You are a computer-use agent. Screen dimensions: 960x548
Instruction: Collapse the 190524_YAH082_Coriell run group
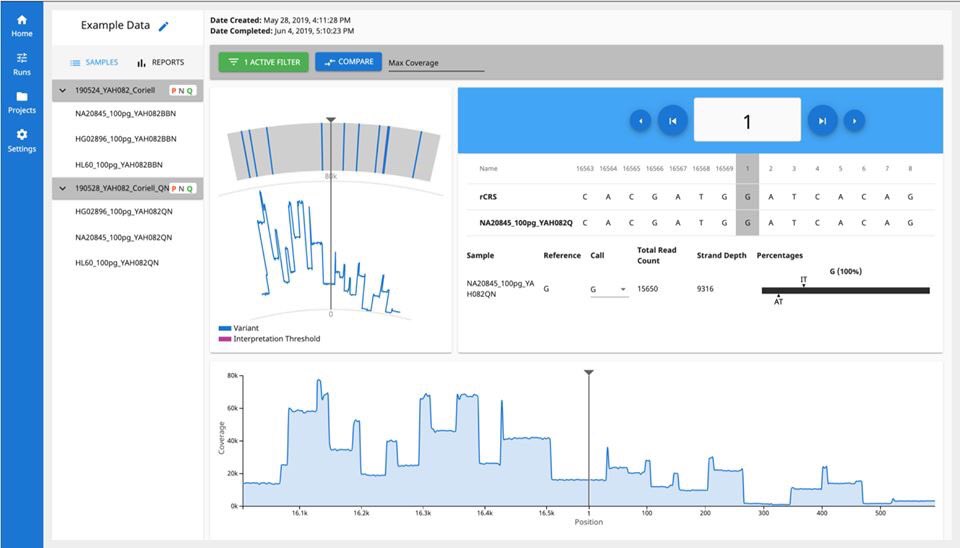(62, 91)
